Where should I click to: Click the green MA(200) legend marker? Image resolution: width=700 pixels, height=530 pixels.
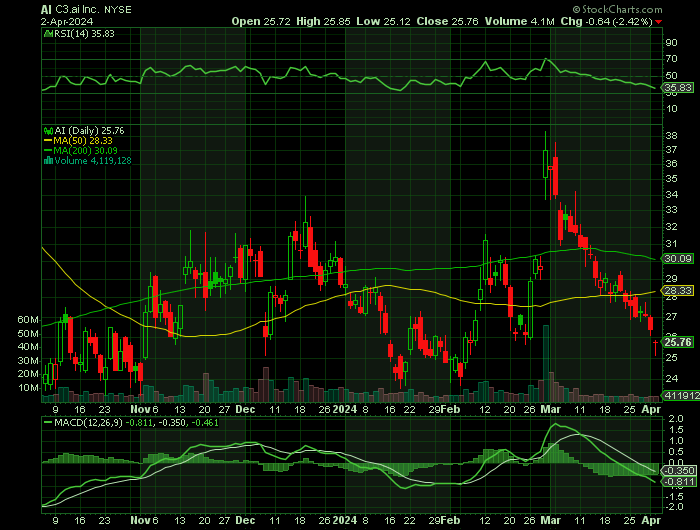(x=48, y=151)
